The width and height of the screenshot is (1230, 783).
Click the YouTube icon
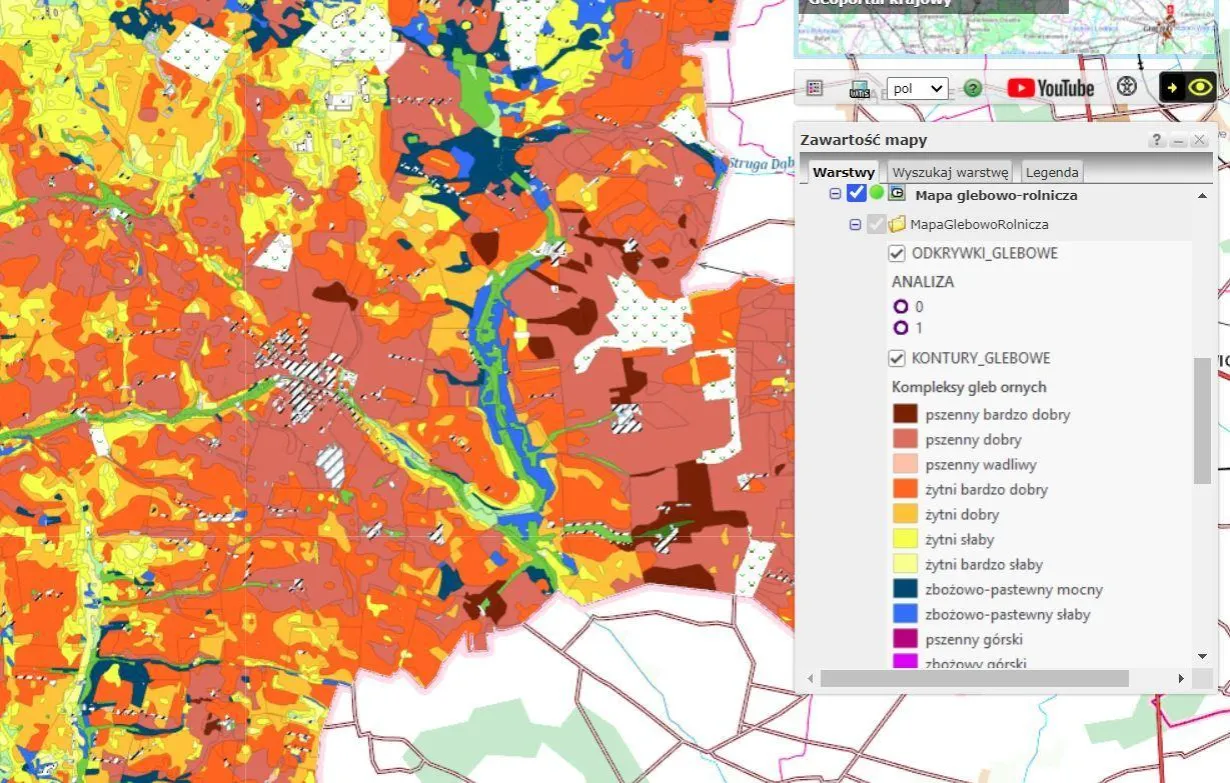[x=1019, y=88]
